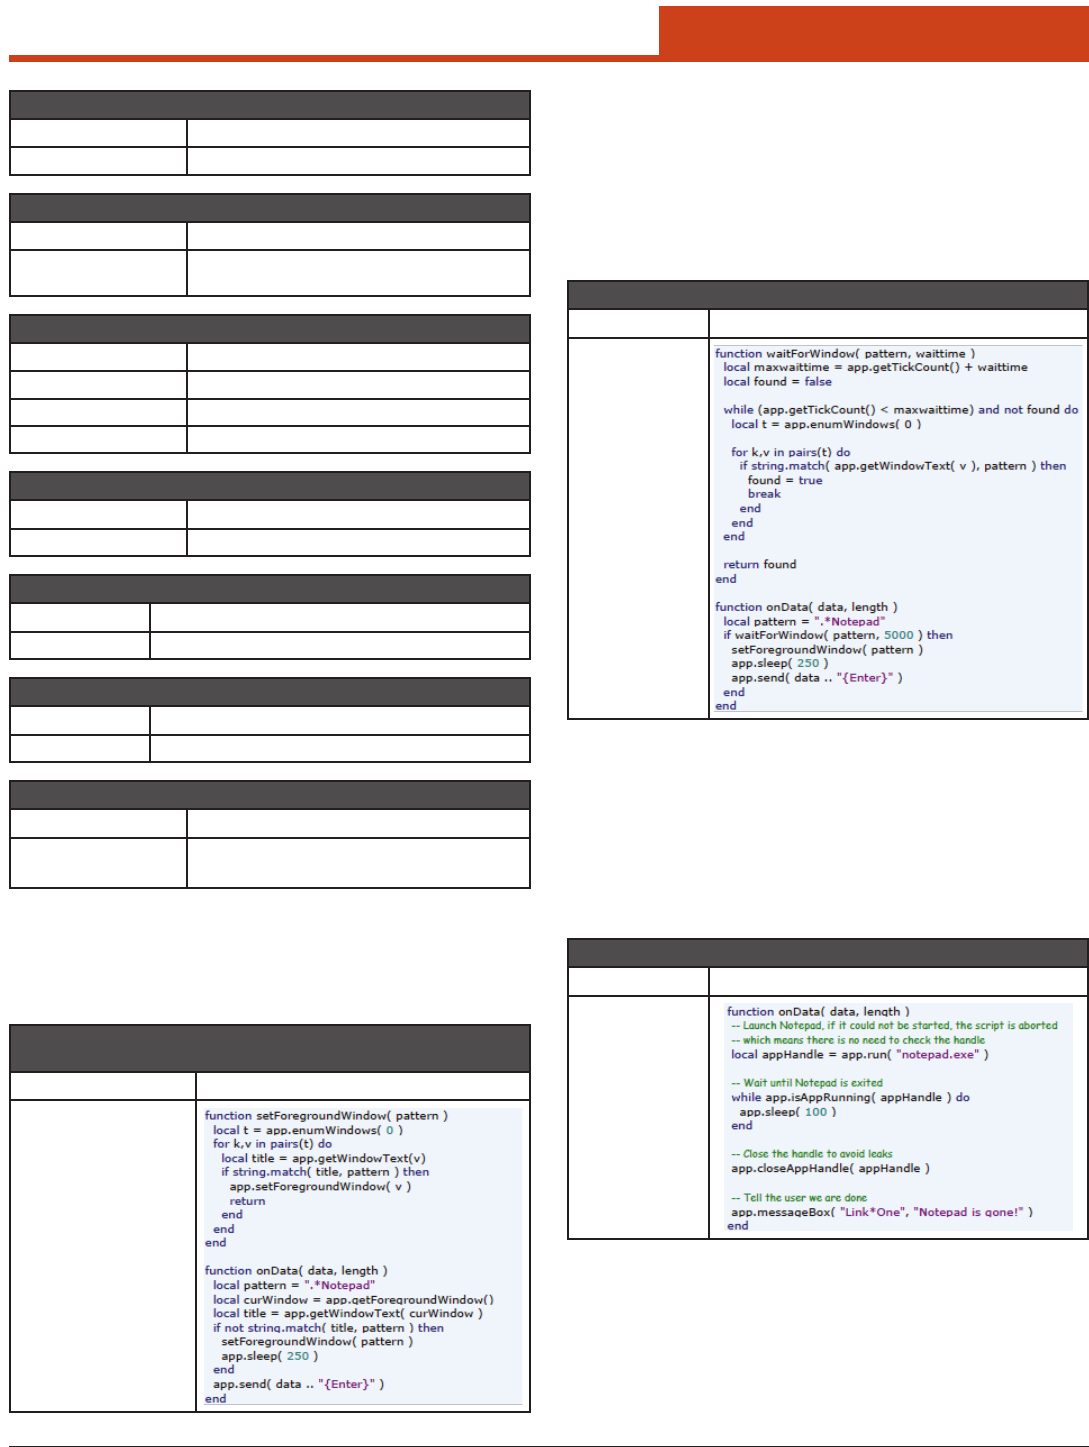Click the 'if string.match( app.getWindowText( v ), pattern )' line

point(903,465)
